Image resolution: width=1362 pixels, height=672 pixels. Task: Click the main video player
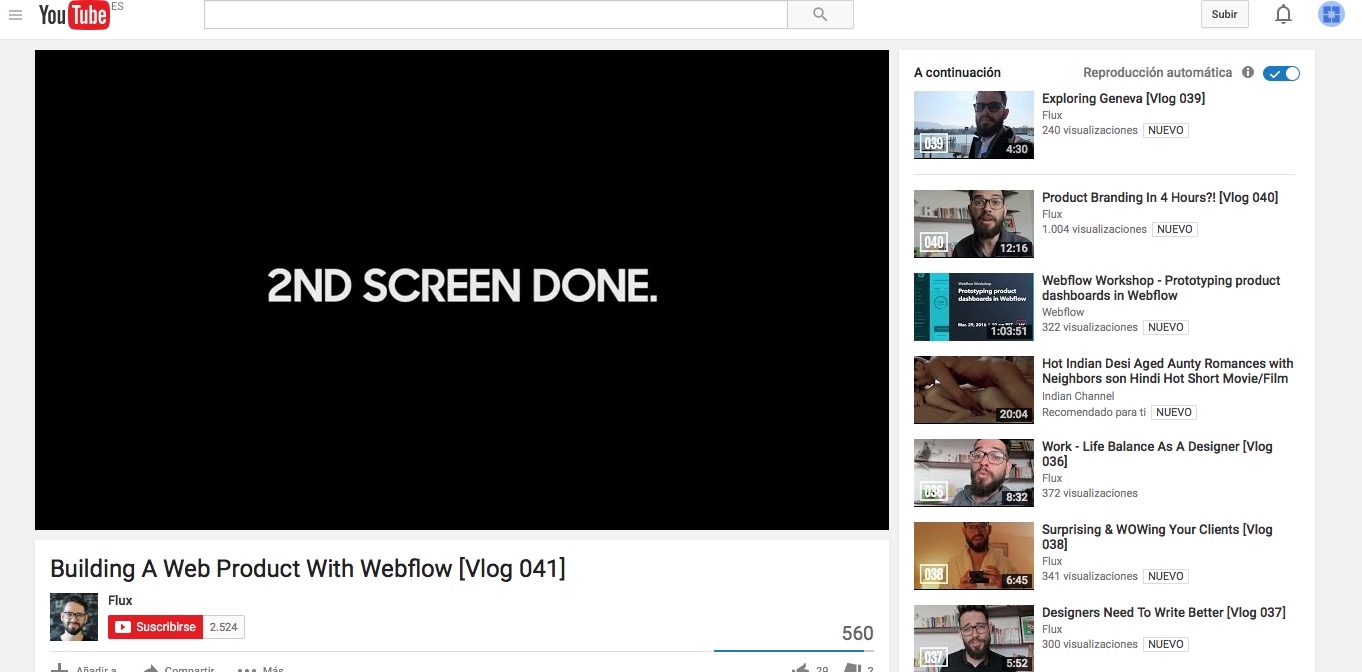pyautogui.click(x=462, y=290)
